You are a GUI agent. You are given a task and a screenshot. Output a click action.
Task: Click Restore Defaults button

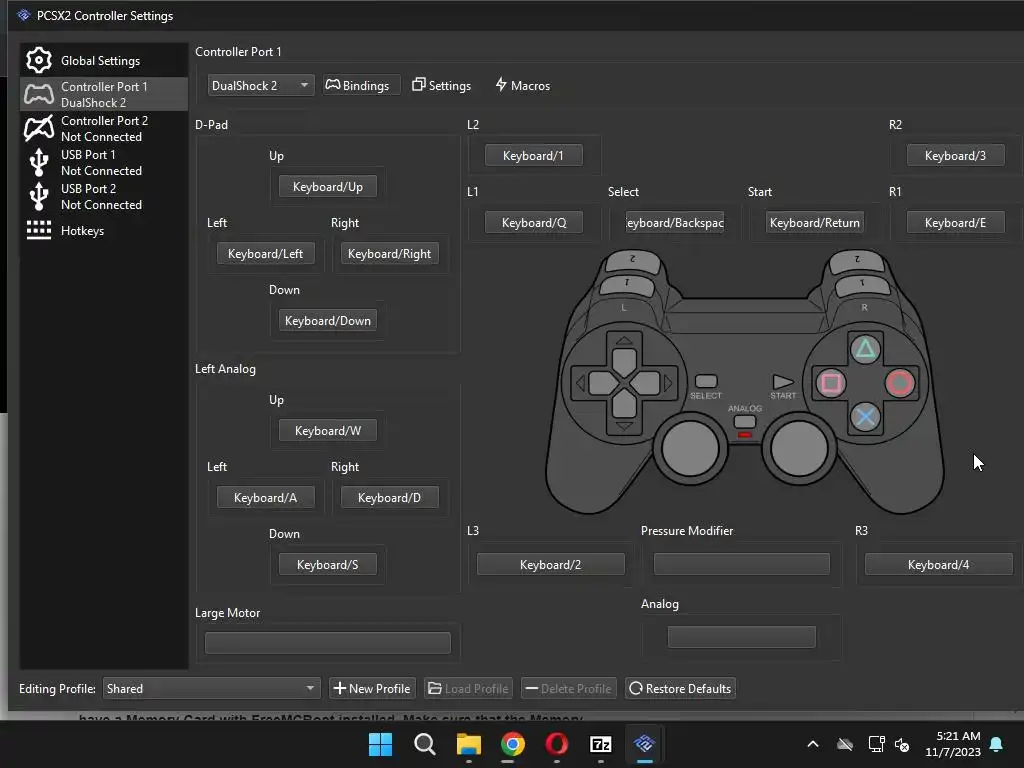click(680, 688)
